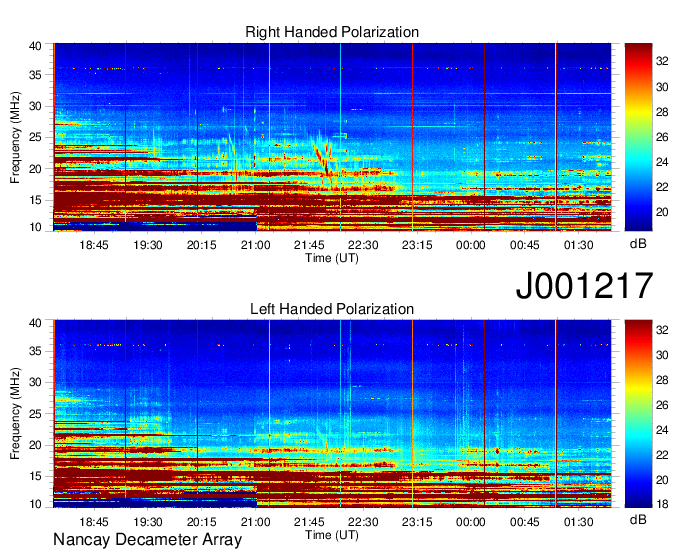Click the 00:00 time tick of Right Handed plot
The height and width of the screenshot is (552, 680).
point(471,245)
